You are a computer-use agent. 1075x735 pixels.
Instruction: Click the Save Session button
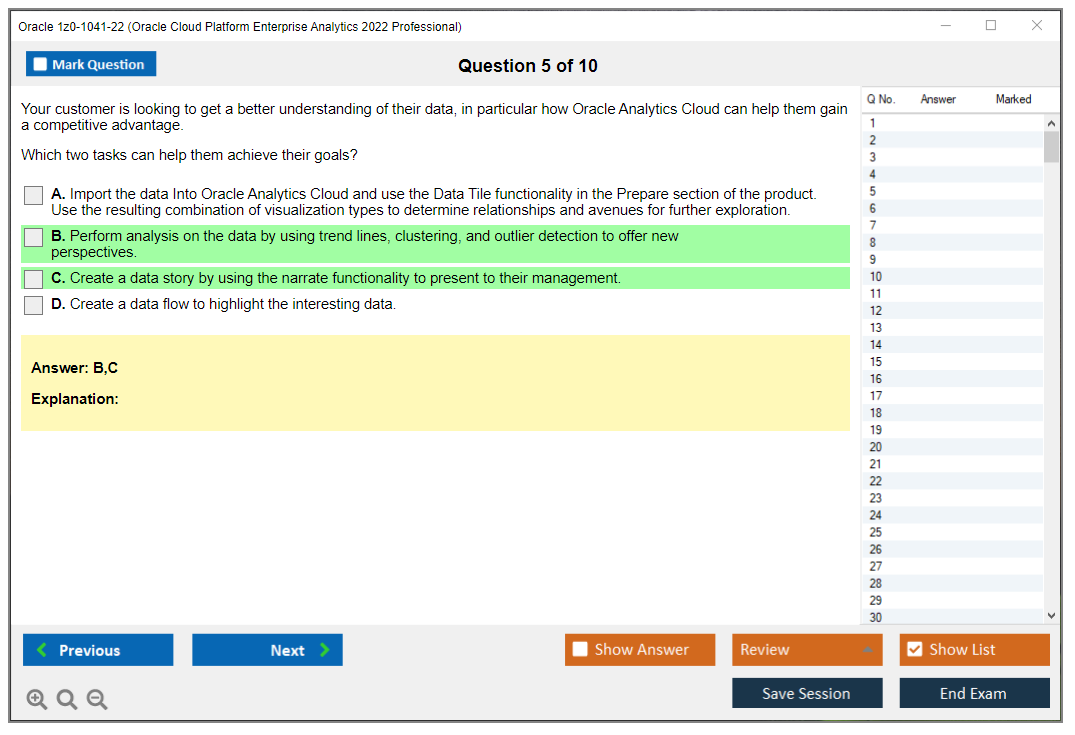click(x=807, y=693)
